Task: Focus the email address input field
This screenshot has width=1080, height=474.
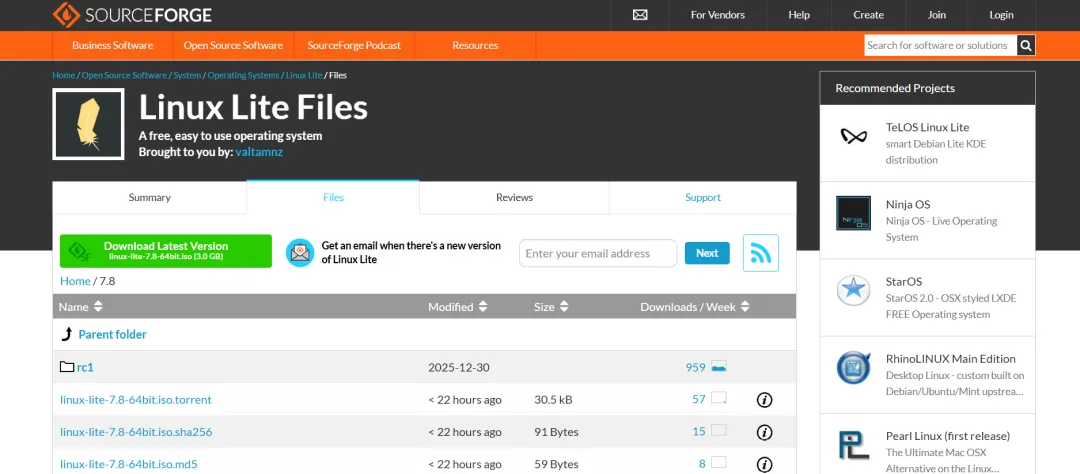Action: 598,254
